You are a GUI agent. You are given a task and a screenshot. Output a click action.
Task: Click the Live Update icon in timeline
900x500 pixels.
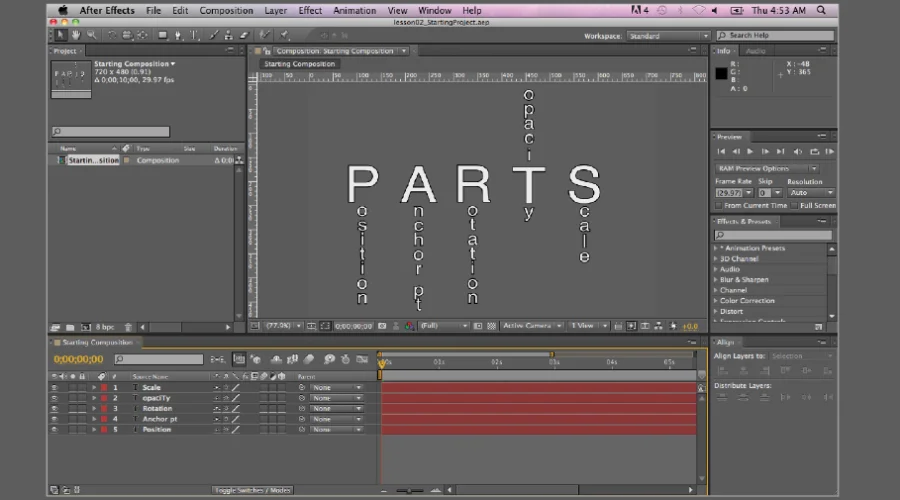239,359
